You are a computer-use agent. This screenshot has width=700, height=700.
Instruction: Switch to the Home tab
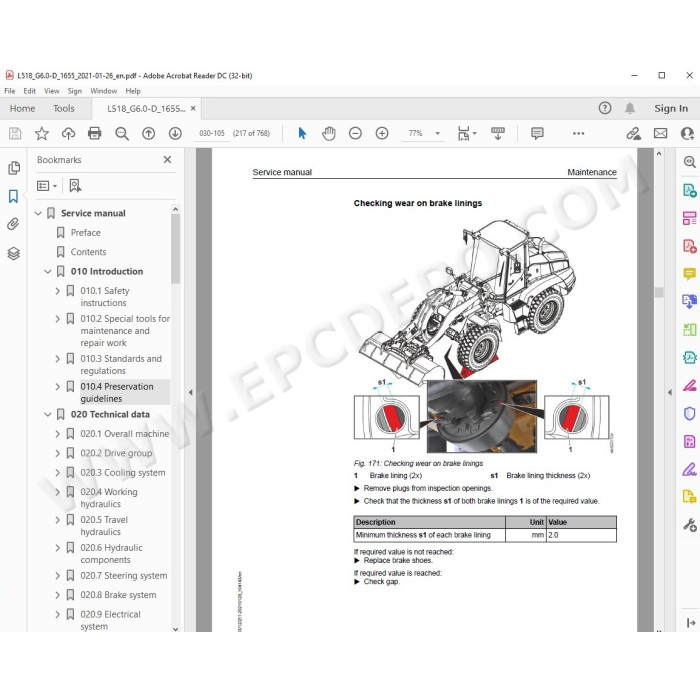point(22,108)
